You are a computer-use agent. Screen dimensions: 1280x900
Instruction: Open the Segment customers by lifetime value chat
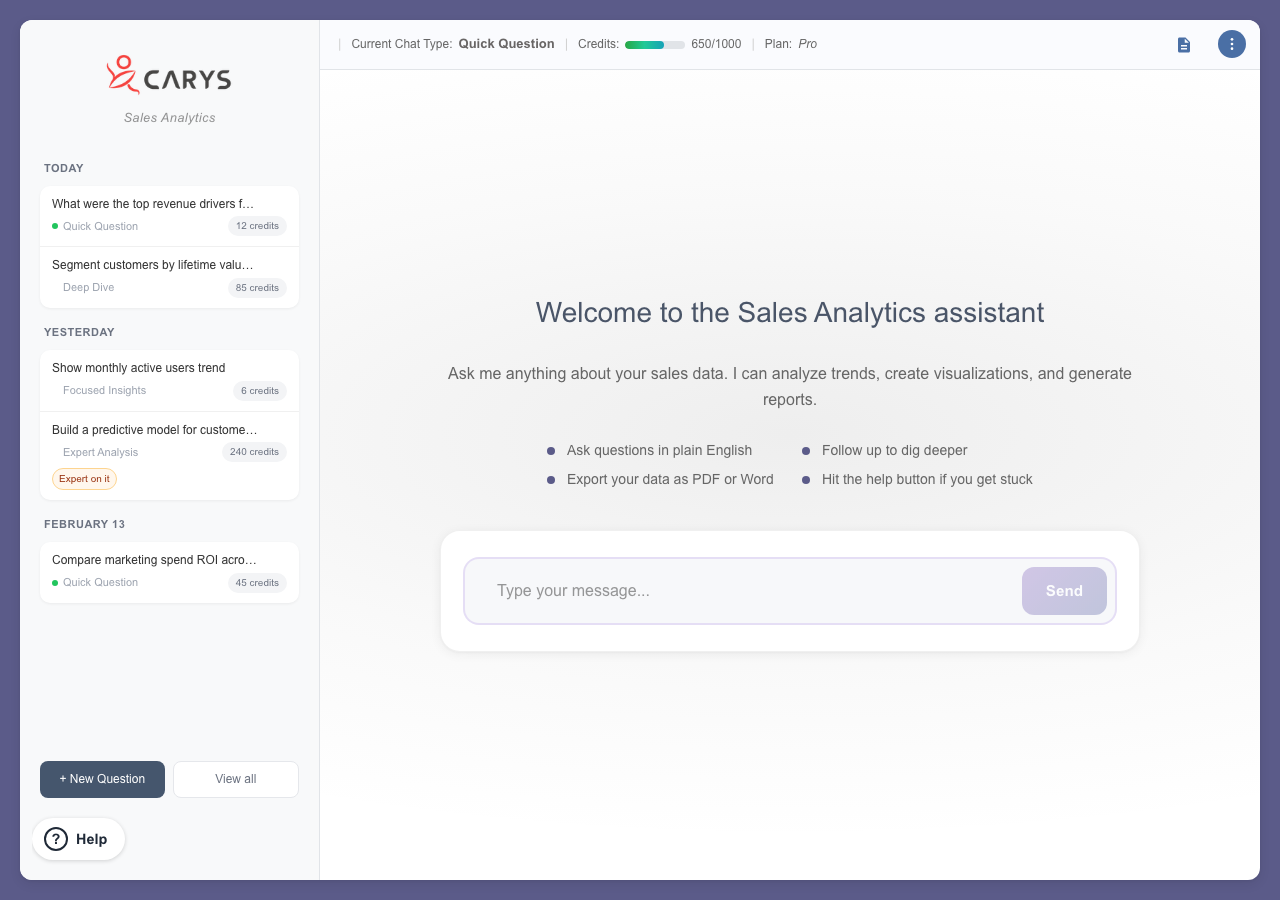(152, 265)
